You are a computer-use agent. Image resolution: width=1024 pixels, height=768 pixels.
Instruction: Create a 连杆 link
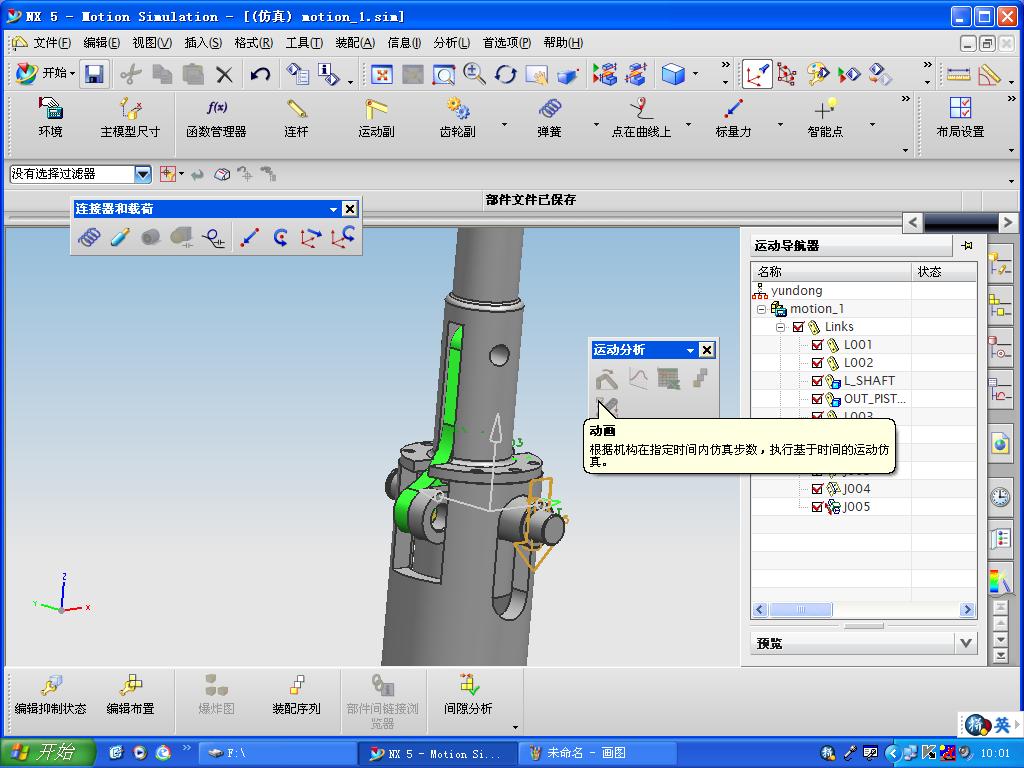[296, 118]
